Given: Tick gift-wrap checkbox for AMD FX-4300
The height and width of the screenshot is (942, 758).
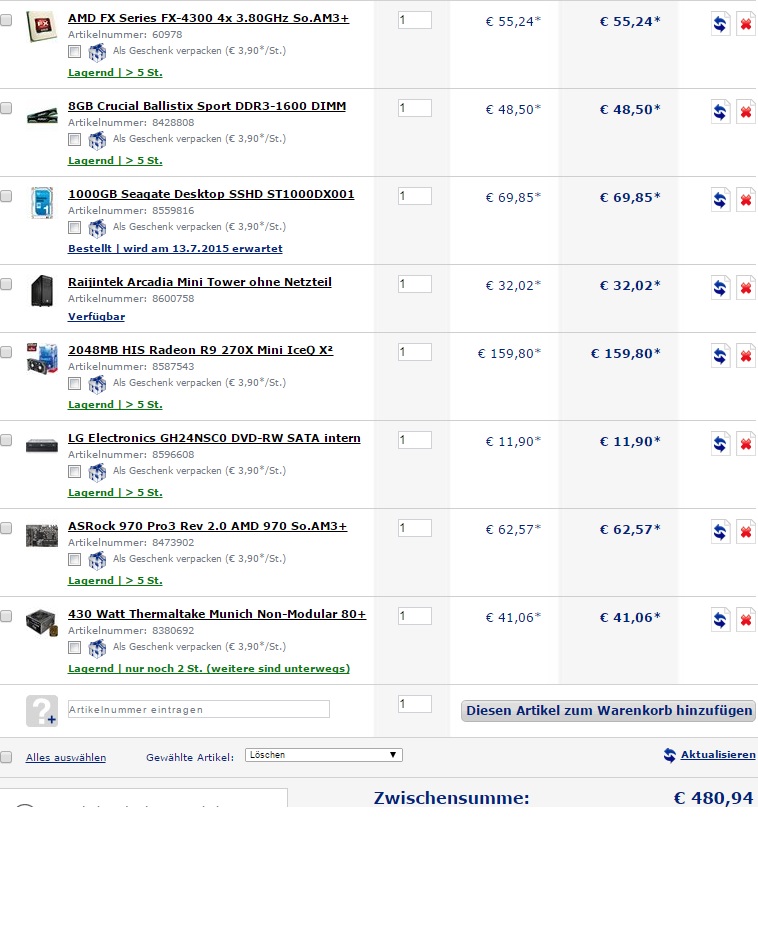Looking at the screenshot, I should click(x=74, y=52).
